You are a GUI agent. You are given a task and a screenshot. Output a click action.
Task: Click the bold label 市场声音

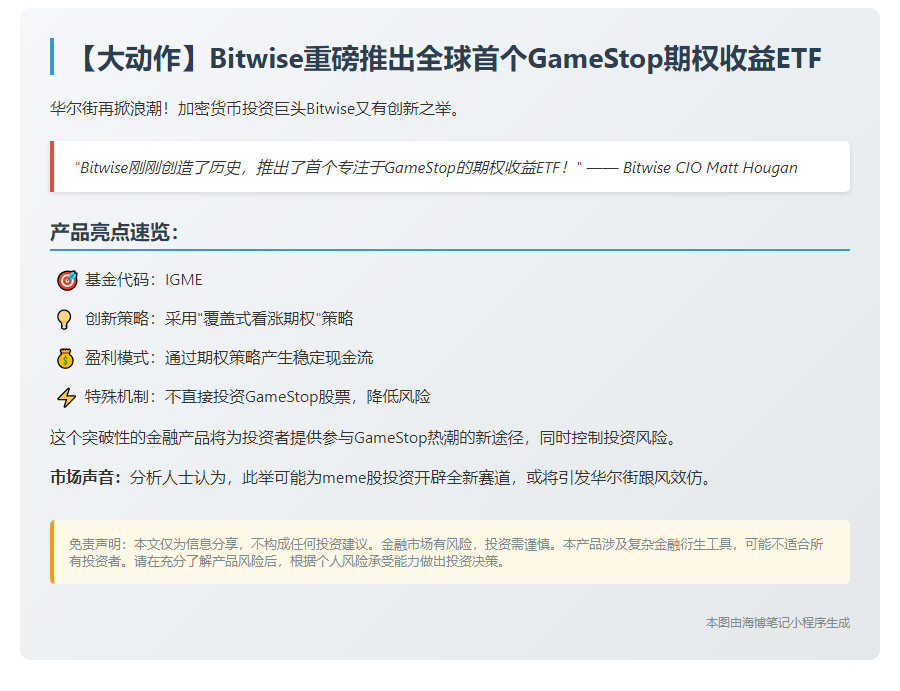coord(86,477)
